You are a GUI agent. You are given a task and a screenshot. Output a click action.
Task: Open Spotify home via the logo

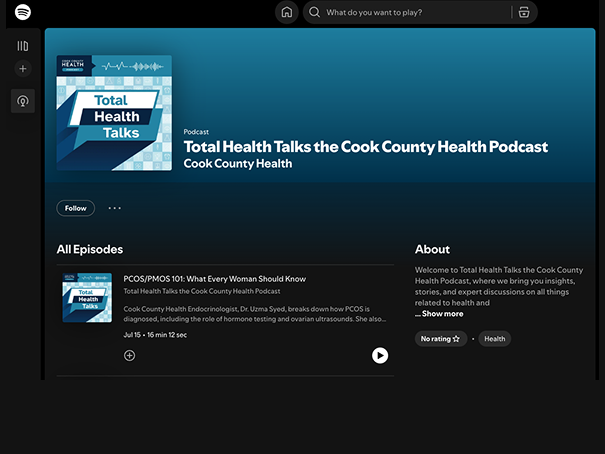point(23,12)
